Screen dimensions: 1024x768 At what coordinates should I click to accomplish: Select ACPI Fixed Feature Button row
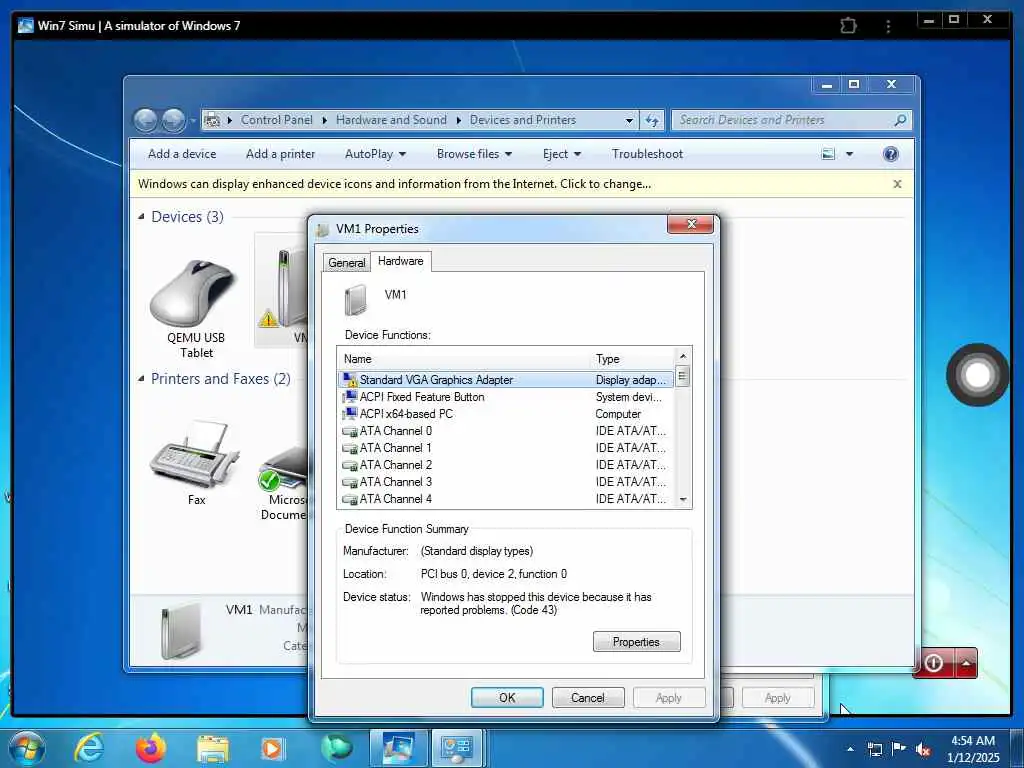[506, 396]
